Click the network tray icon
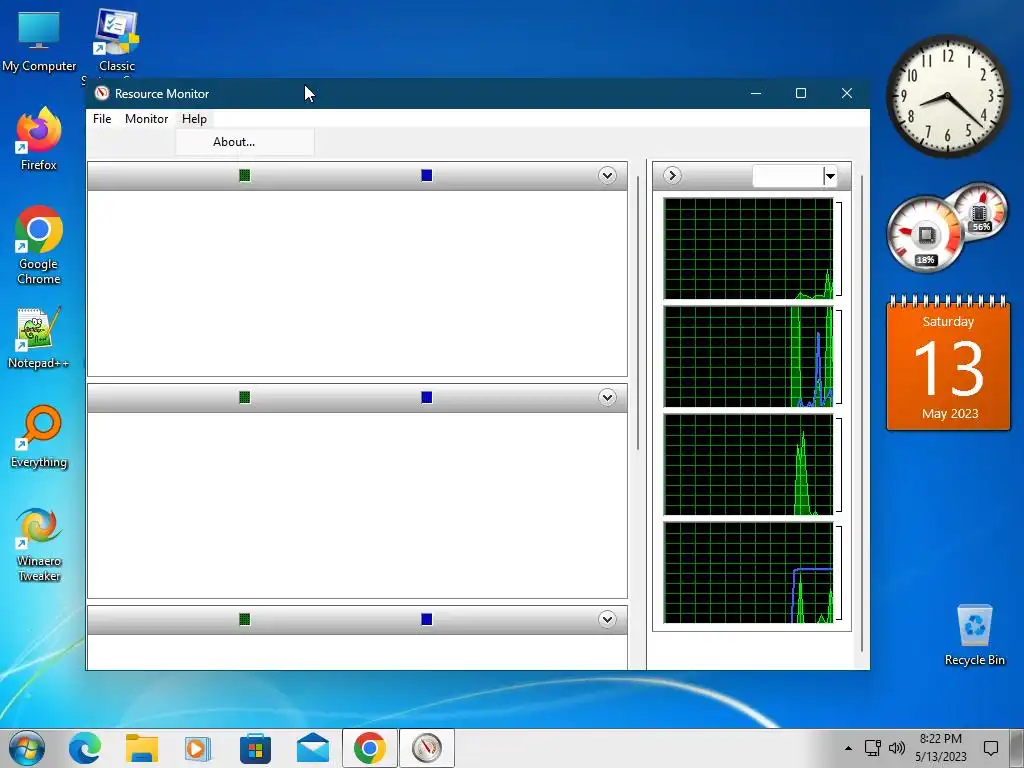 click(x=872, y=748)
